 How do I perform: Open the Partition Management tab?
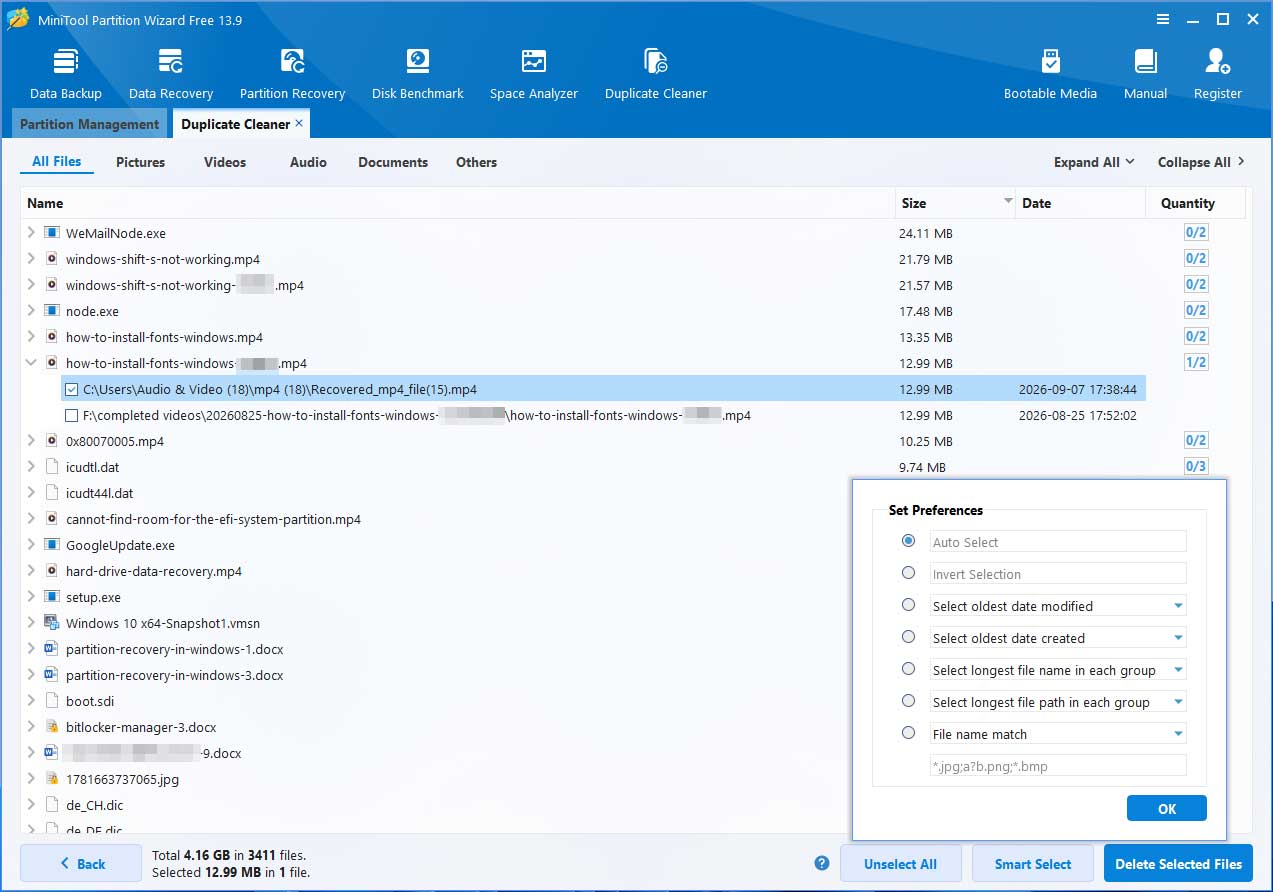[x=89, y=124]
